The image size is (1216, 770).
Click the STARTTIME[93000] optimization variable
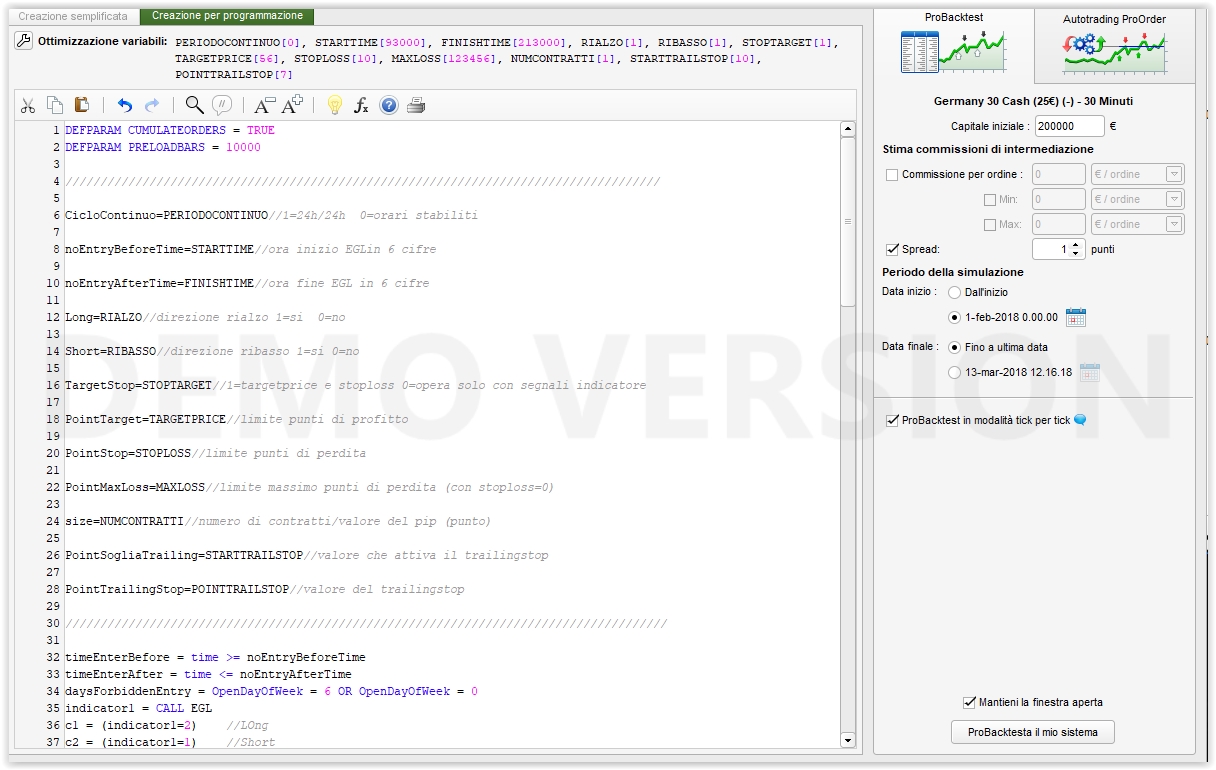click(371, 43)
